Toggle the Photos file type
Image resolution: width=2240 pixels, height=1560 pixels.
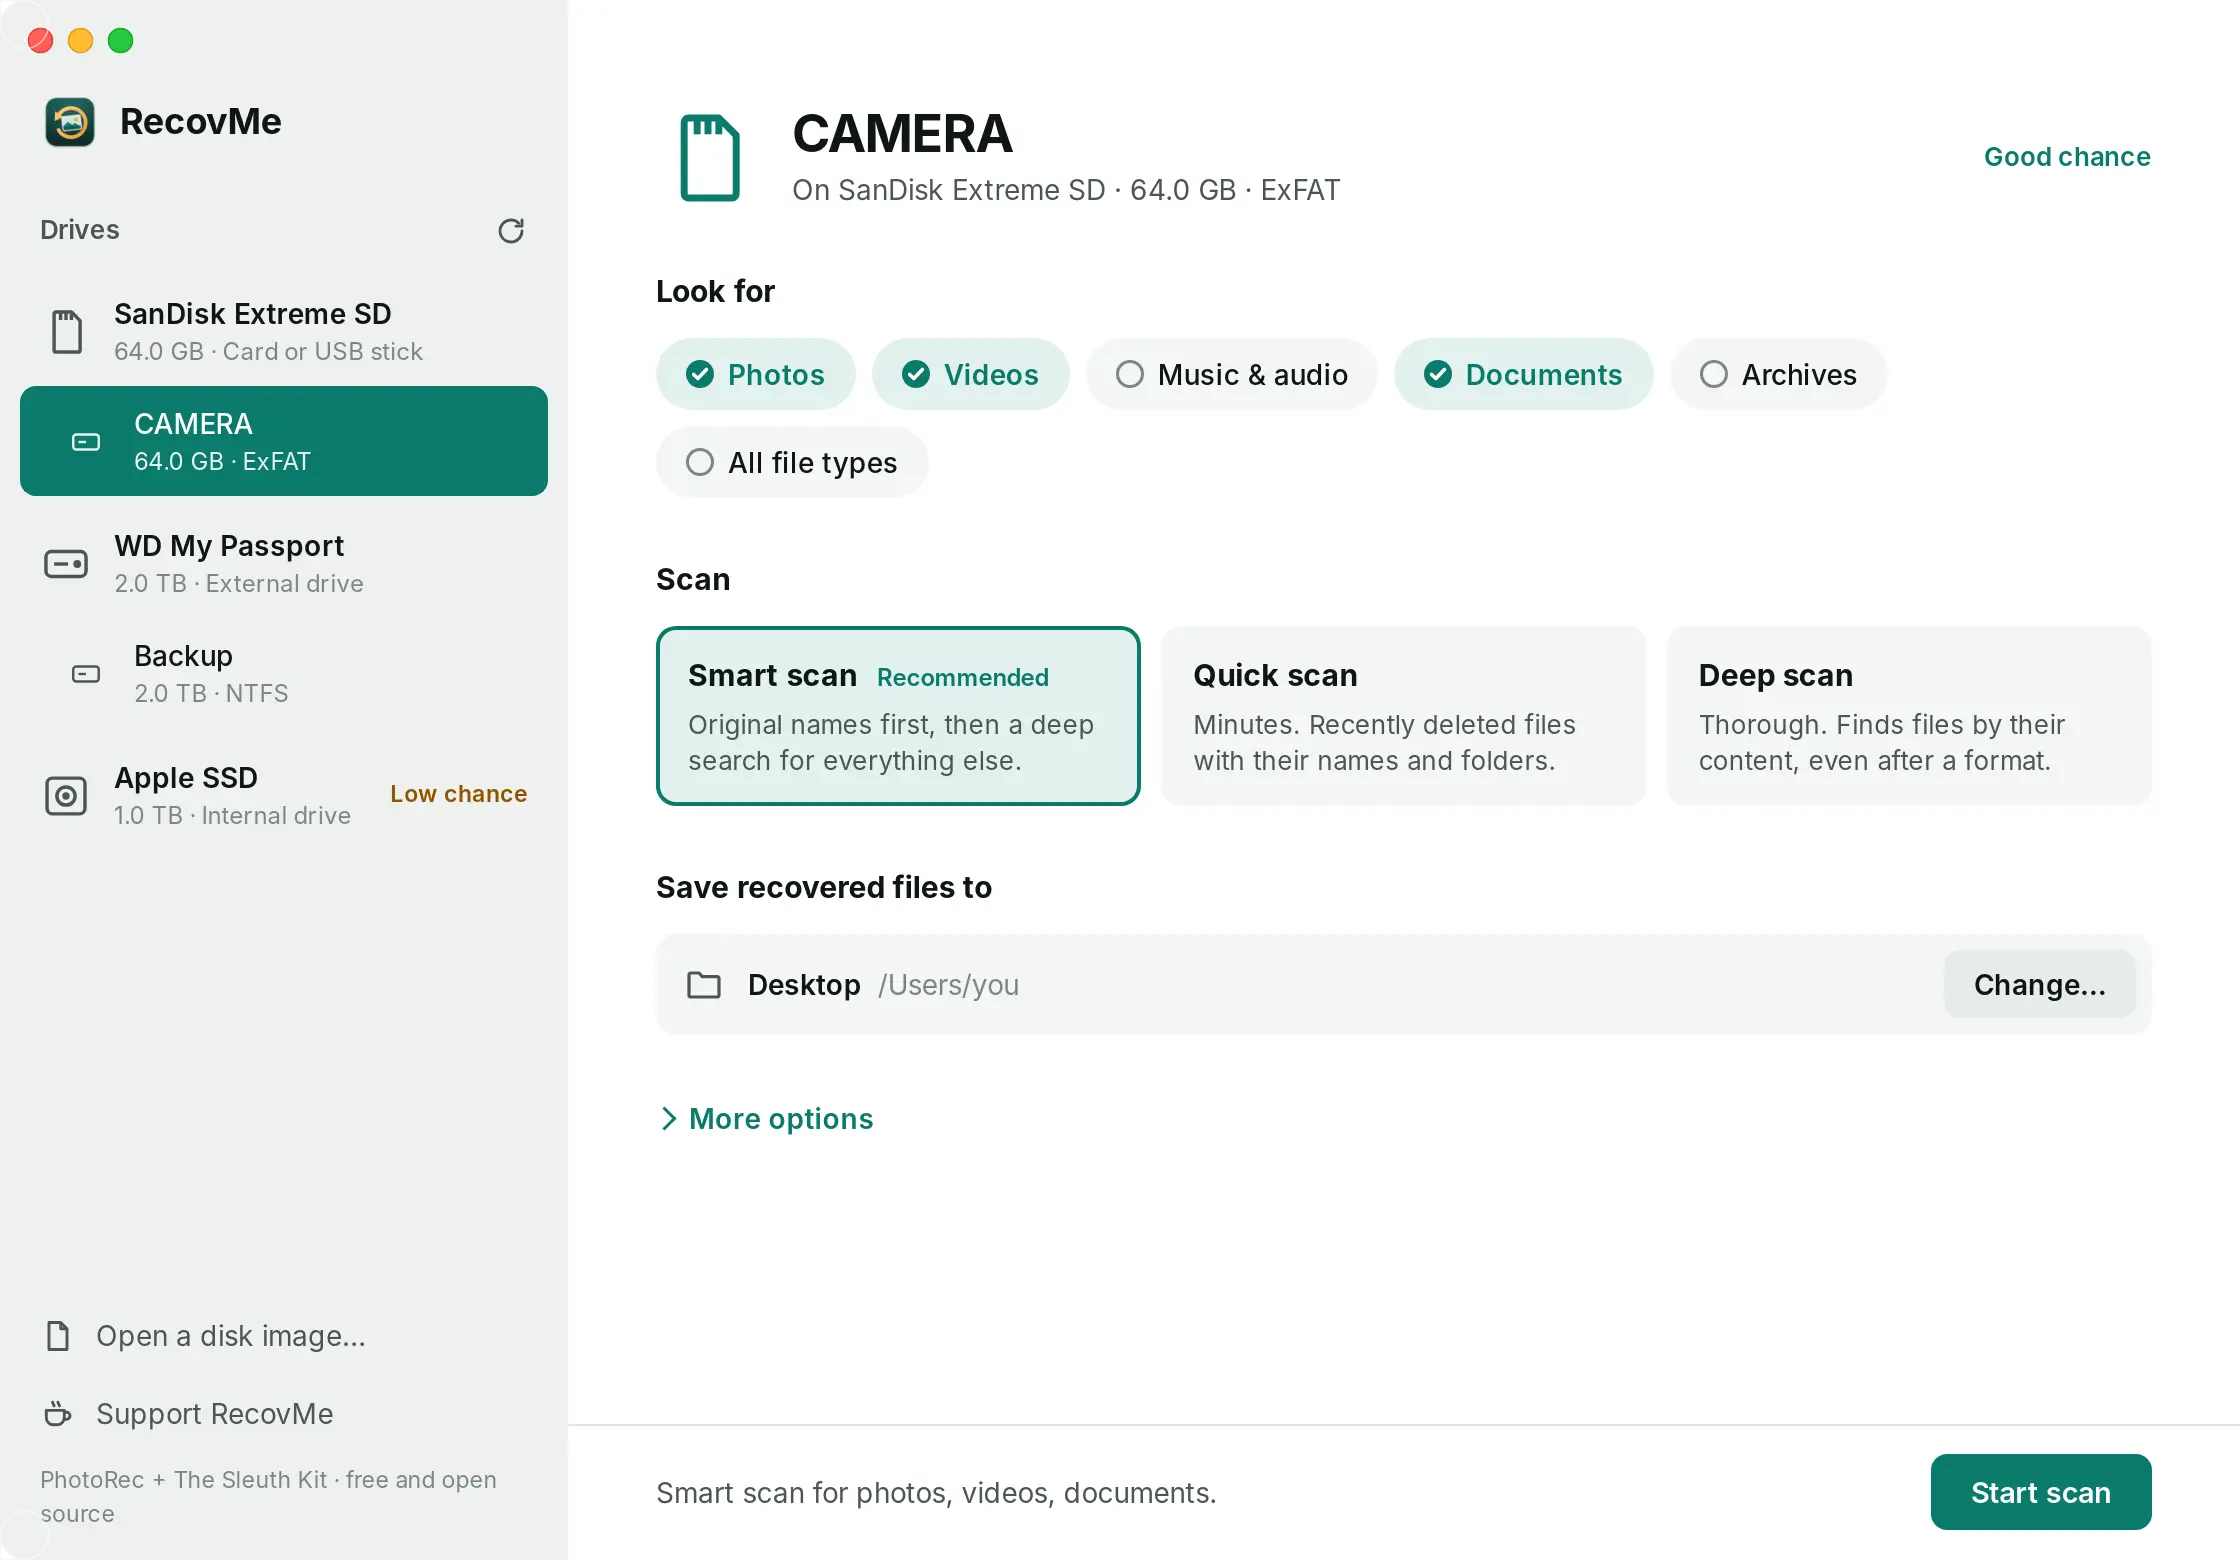pyautogui.click(x=756, y=374)
